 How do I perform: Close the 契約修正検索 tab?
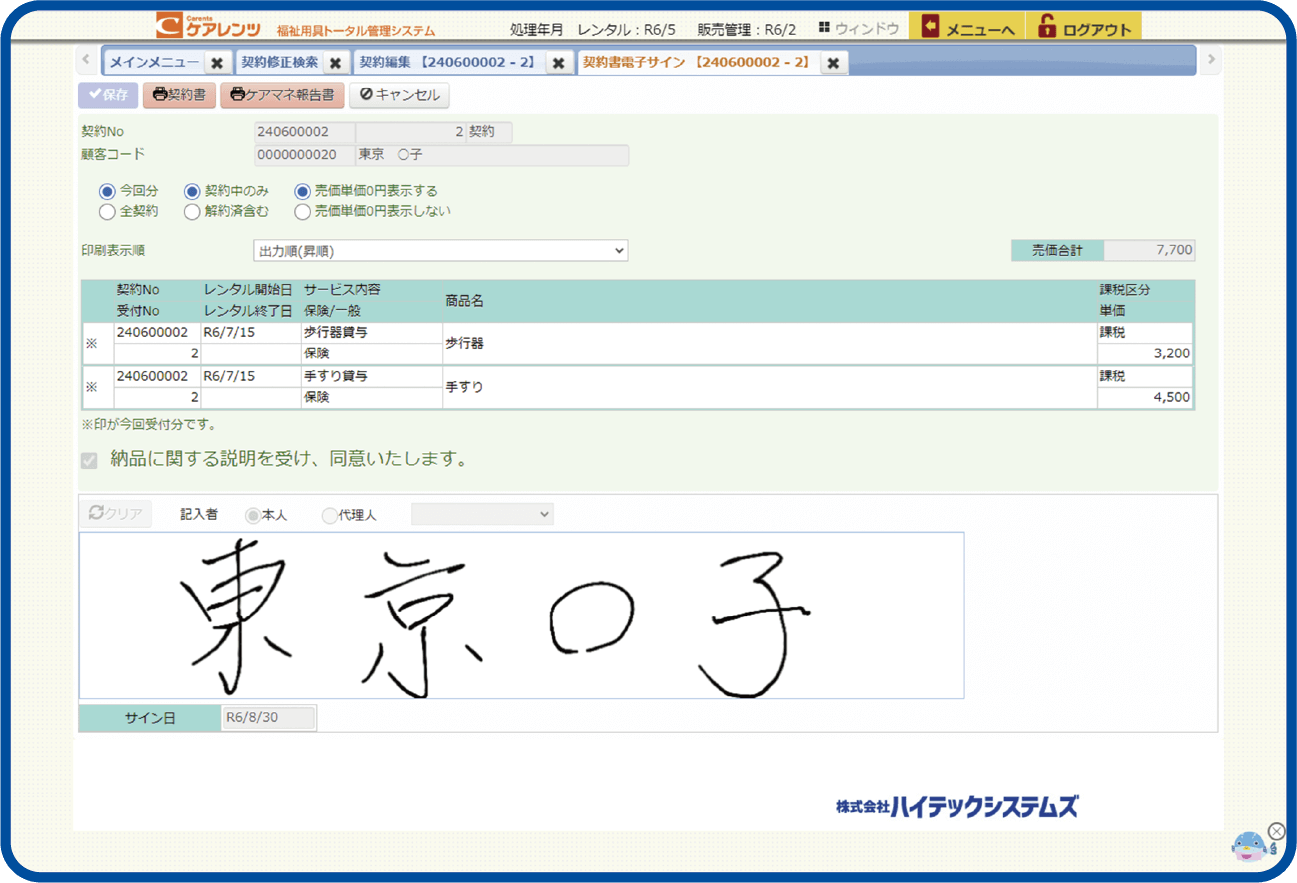click(x=336, y=63)
